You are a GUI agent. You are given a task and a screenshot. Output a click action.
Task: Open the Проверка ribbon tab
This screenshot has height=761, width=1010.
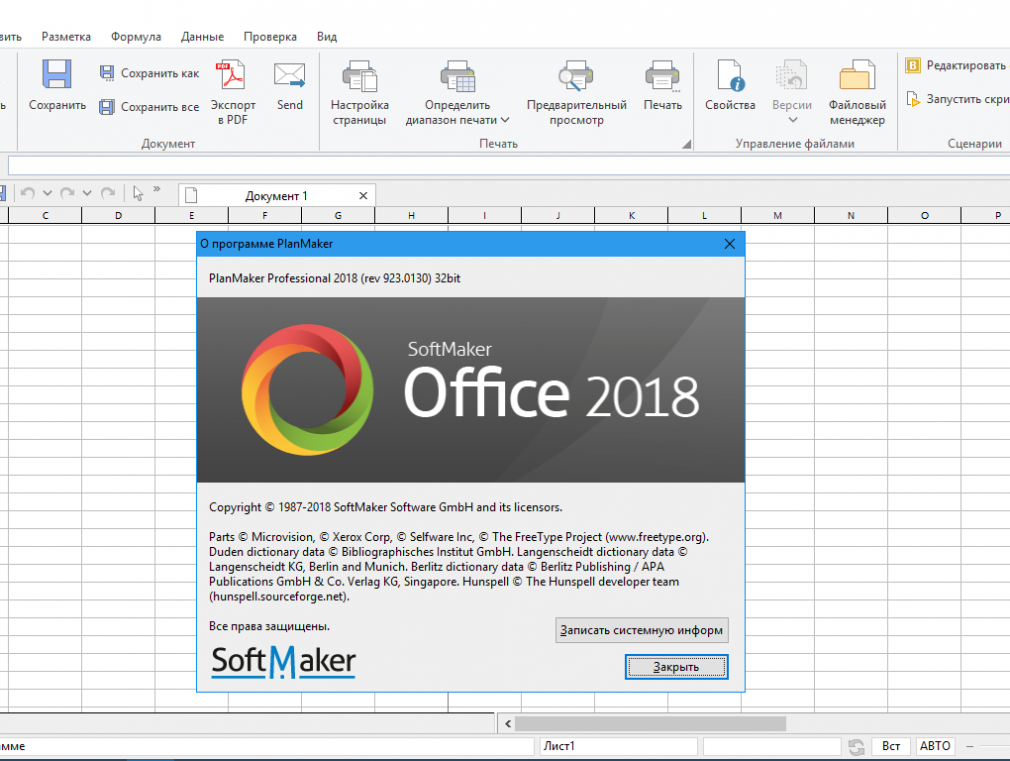click(x=270, y=37)
